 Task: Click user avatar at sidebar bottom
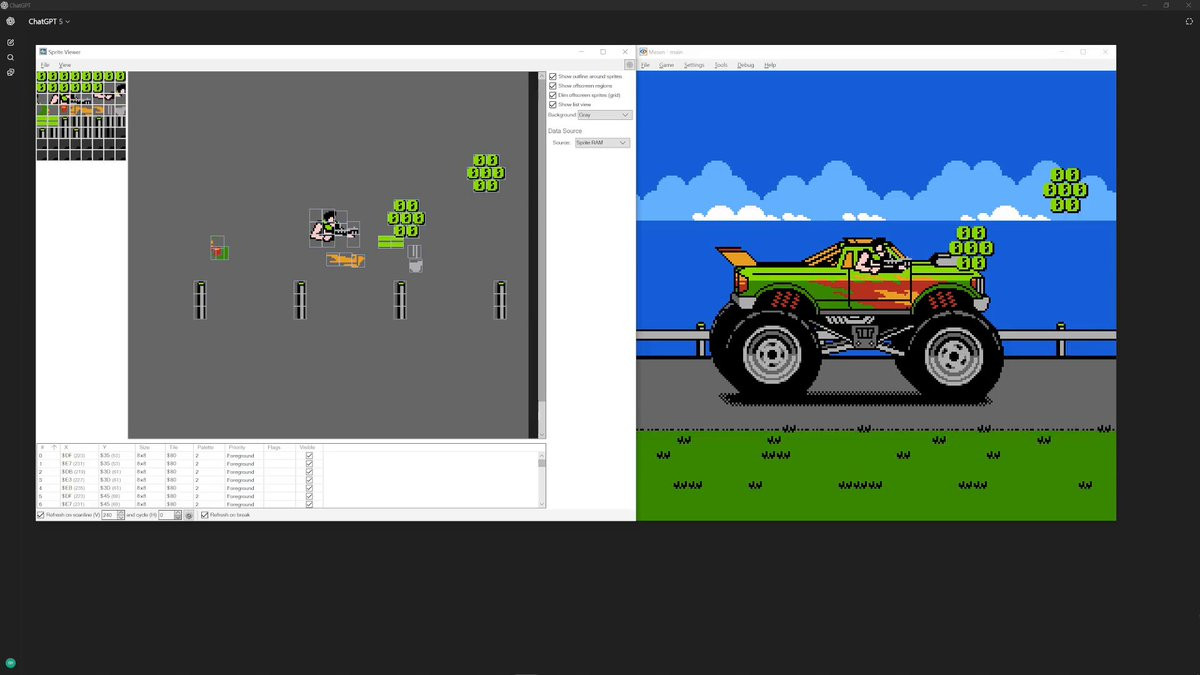point(10,662)
